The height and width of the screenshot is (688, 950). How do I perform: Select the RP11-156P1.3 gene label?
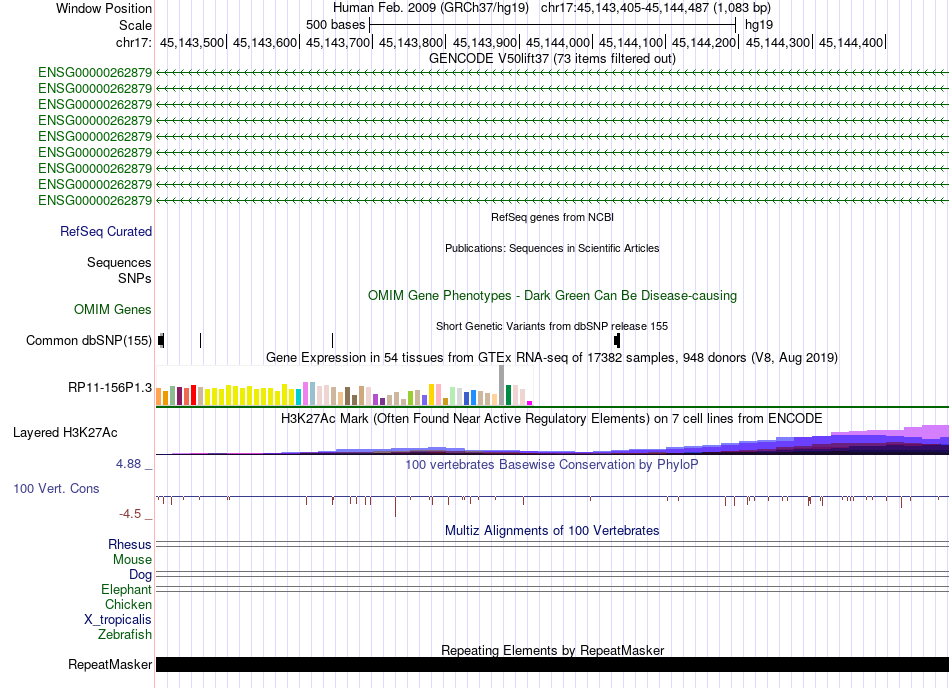[110, 388]
